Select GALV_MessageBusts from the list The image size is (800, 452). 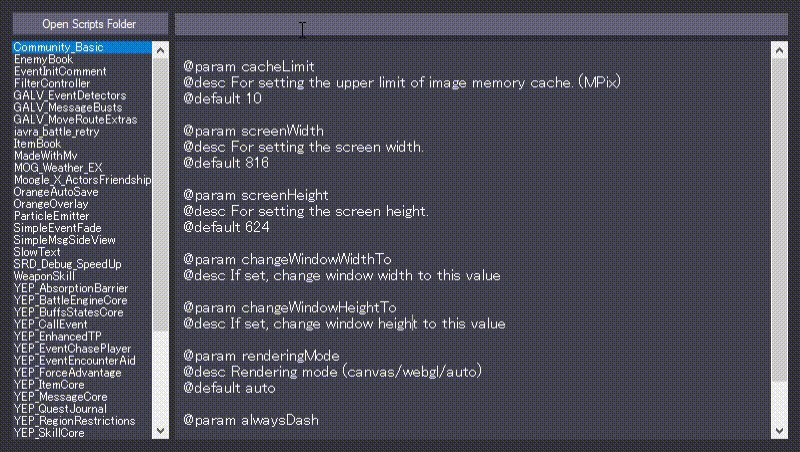coord(67,107)
